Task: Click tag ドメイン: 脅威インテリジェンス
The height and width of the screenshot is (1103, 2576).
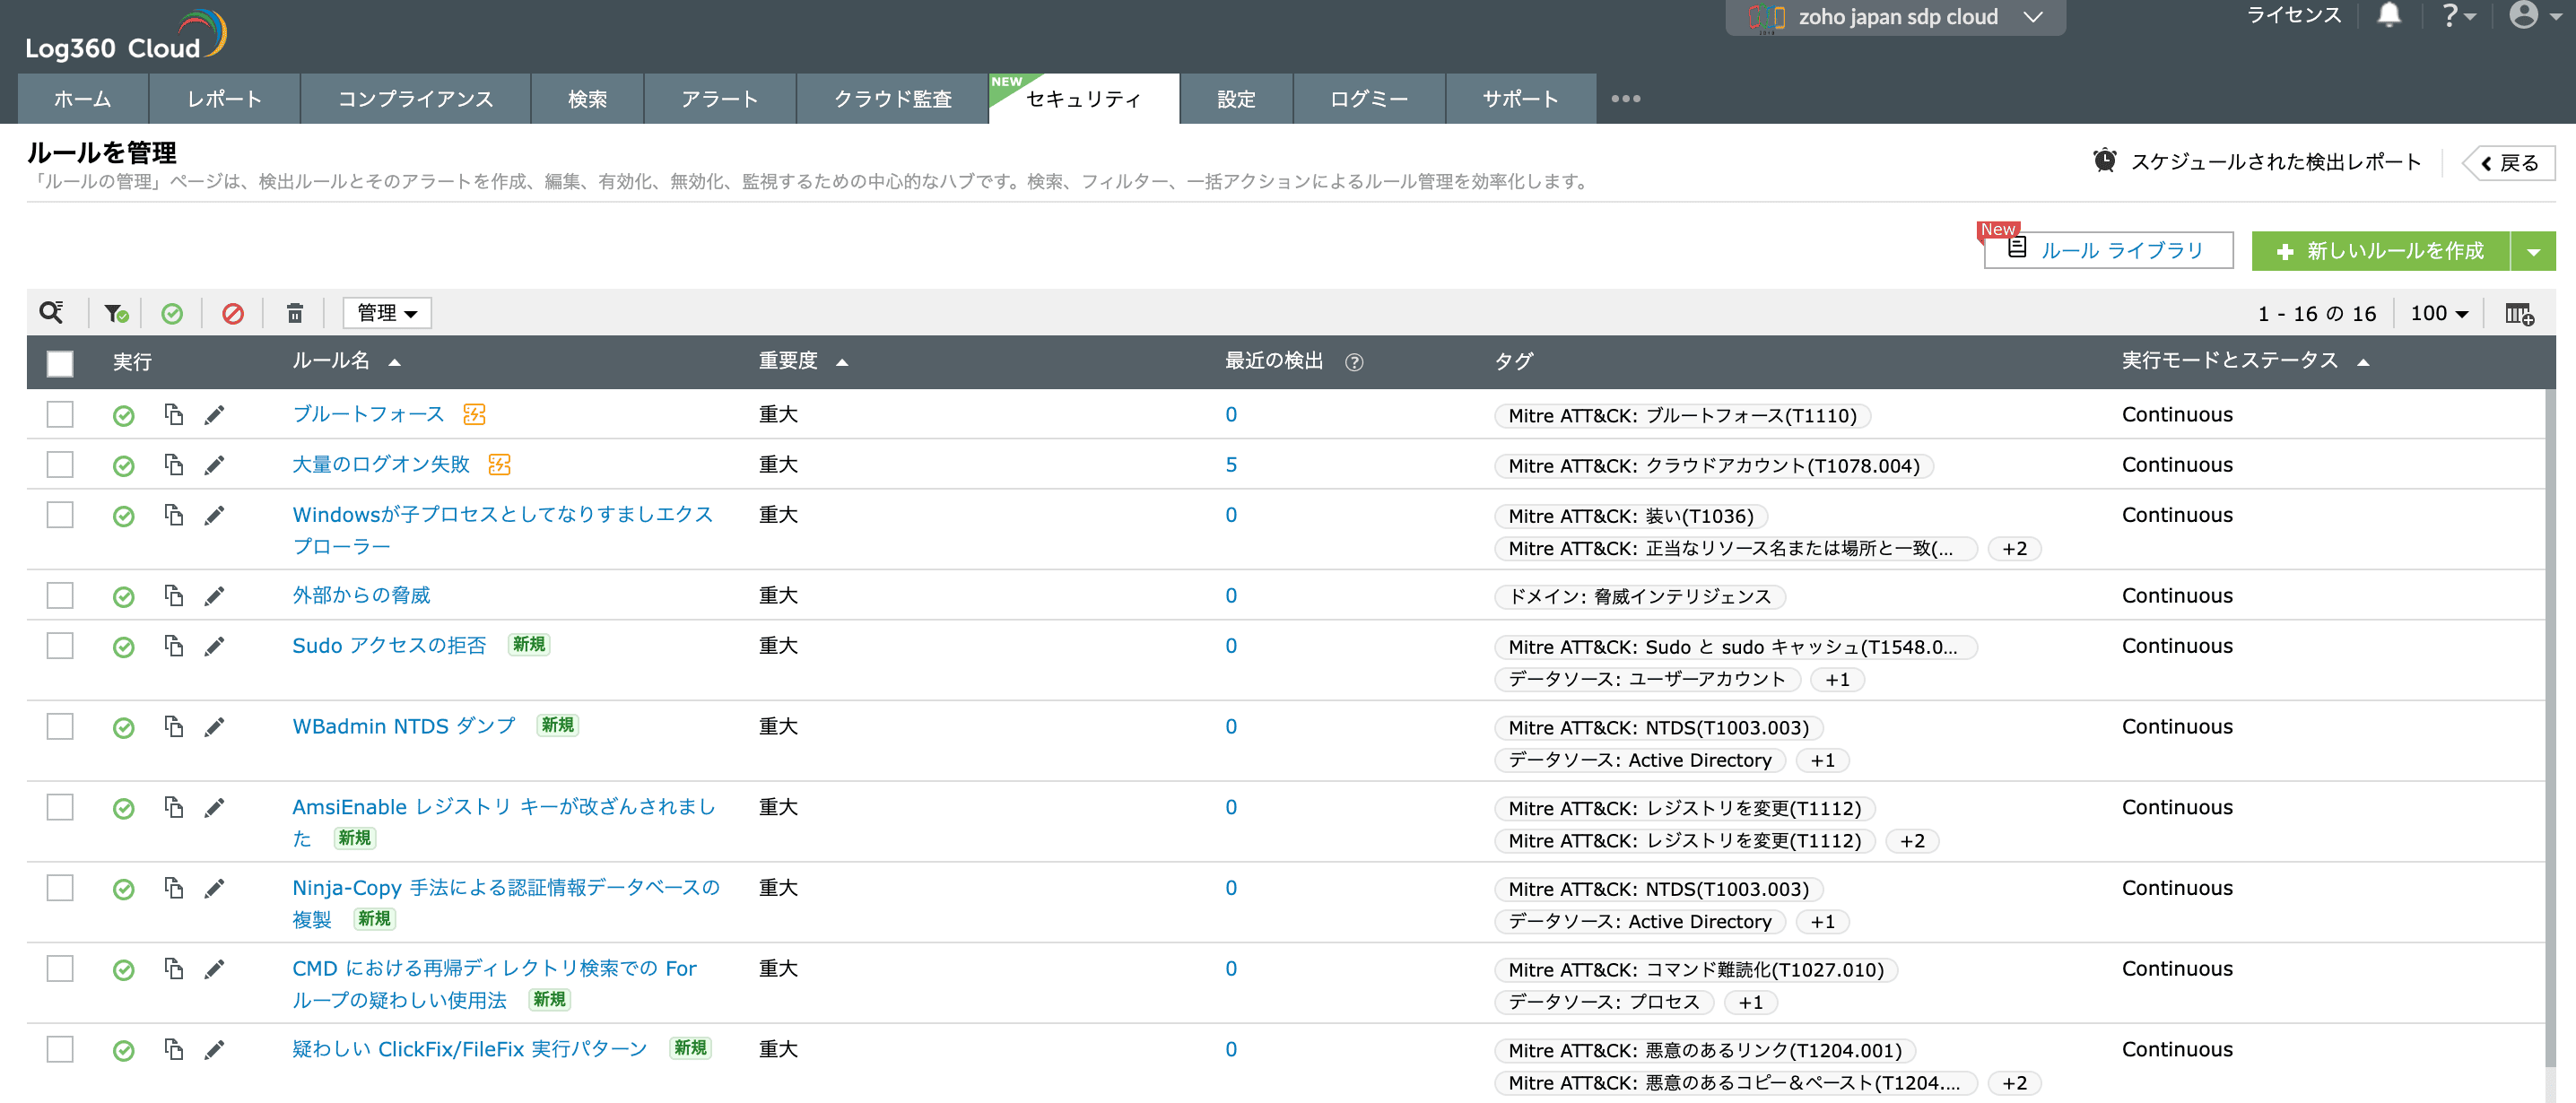Action: [1640, 597]
